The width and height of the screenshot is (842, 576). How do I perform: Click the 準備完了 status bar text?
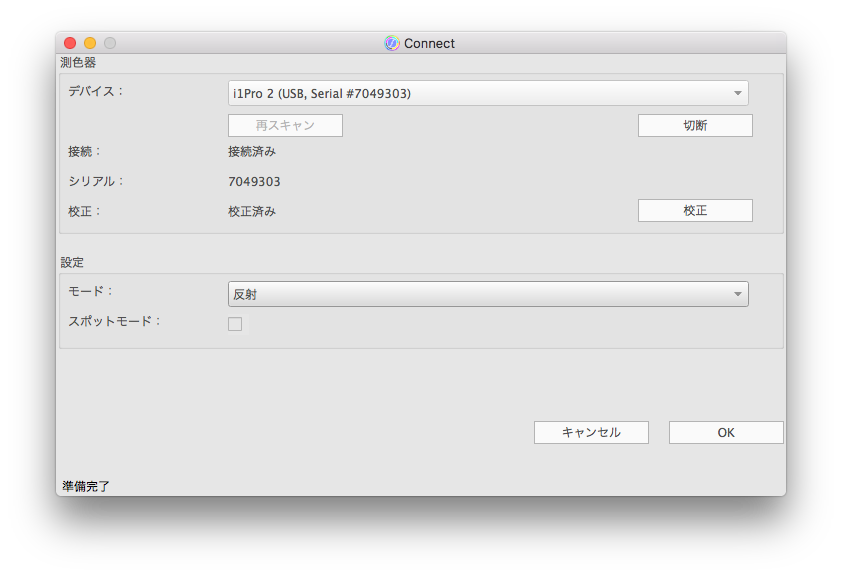86,486
